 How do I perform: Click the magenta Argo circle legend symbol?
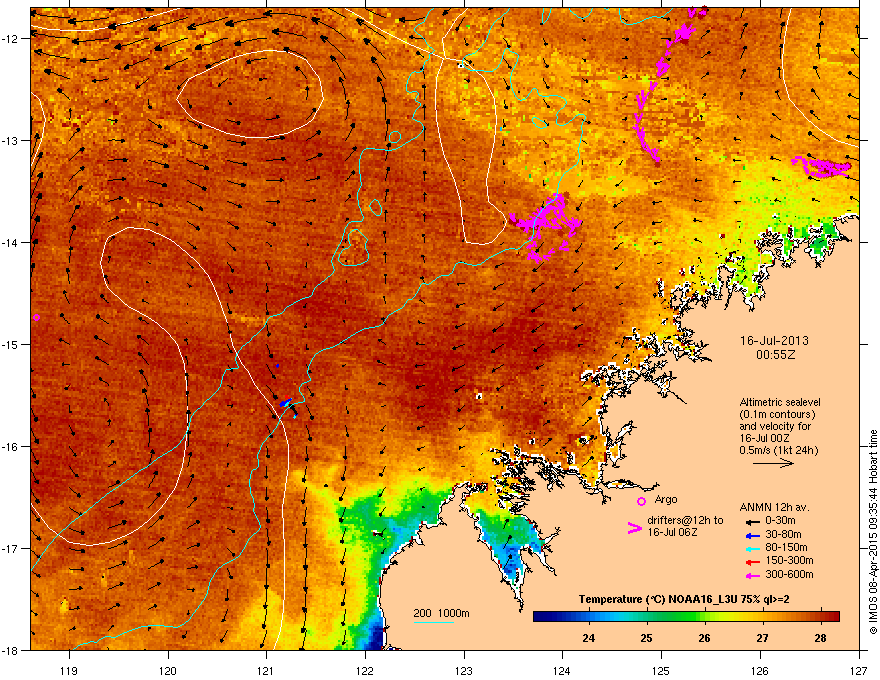(x=641, y=501)
